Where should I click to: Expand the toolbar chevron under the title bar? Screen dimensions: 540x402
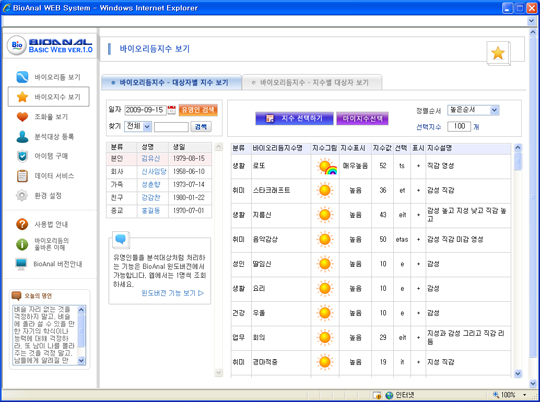pyautogui.click(x=531, y=21)
